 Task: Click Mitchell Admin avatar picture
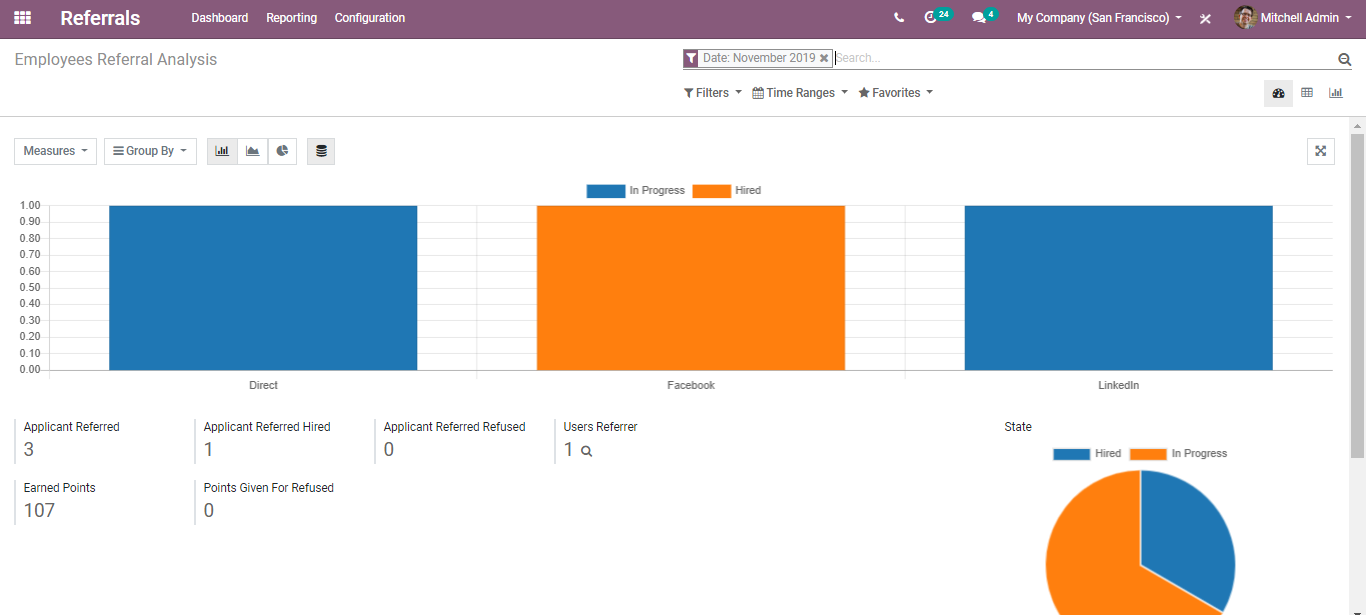click(1245, 18)
